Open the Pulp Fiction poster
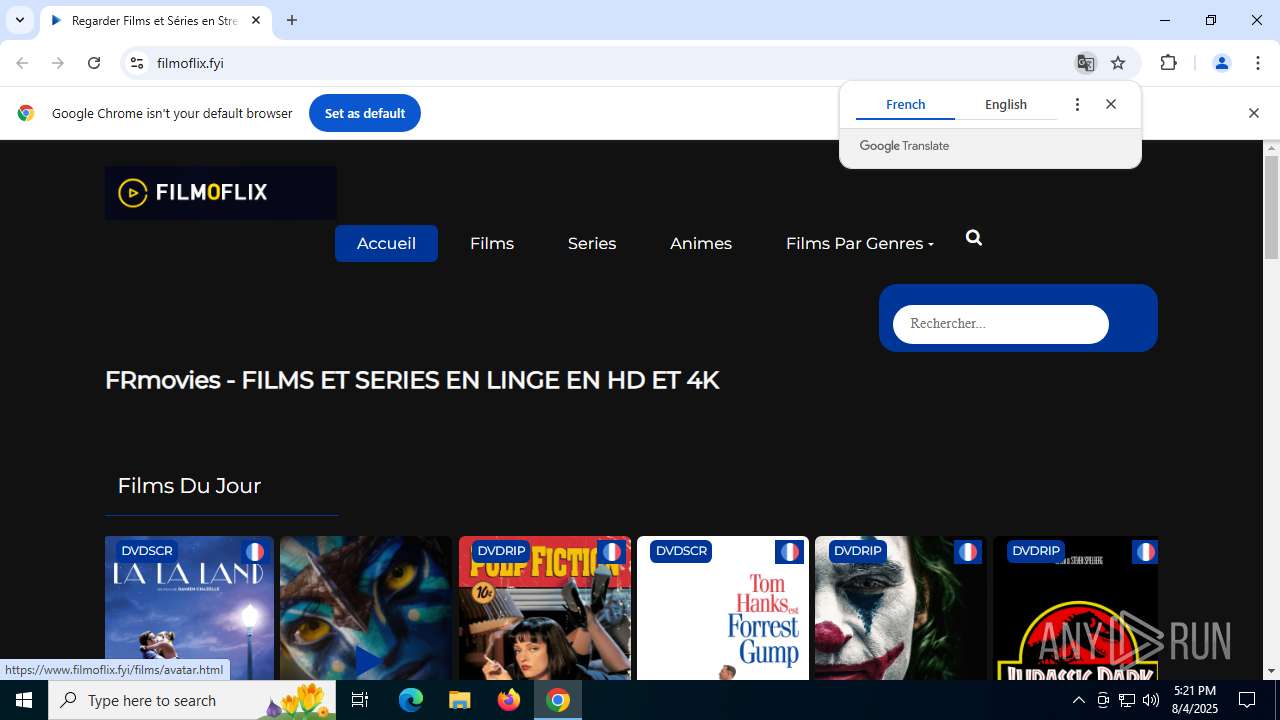 click(545, 608)
